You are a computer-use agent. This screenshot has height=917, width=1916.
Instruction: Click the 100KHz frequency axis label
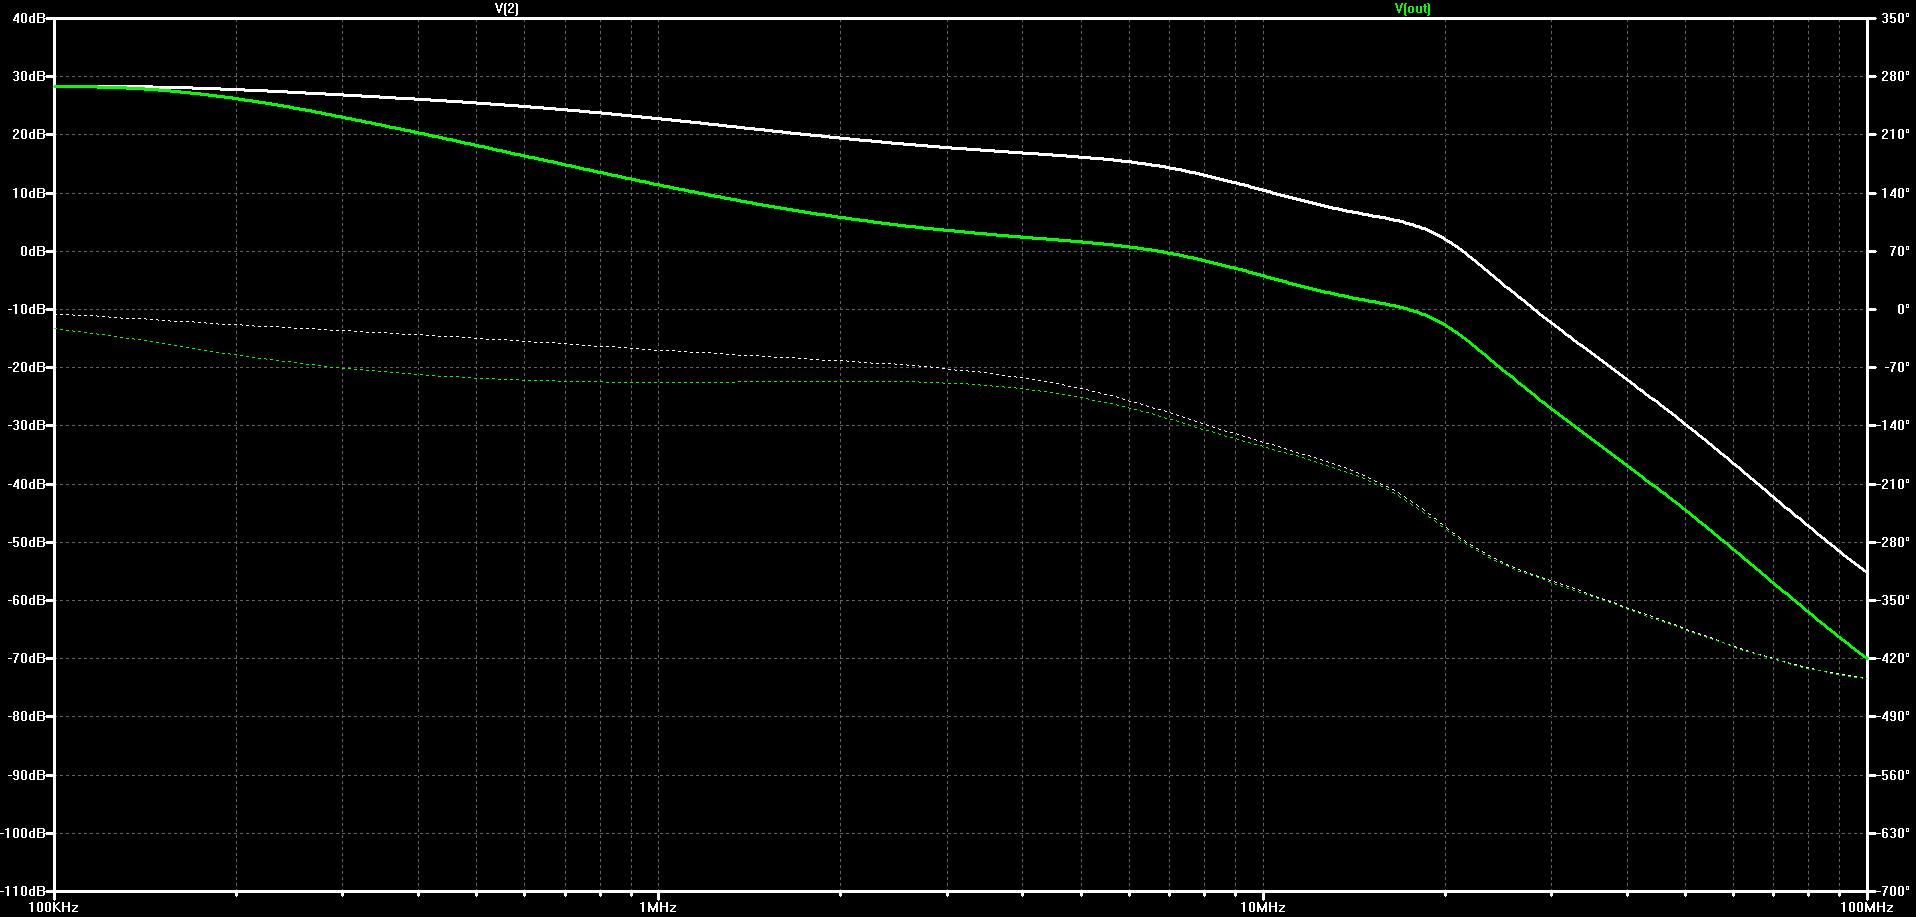click(x=54, y=907)
